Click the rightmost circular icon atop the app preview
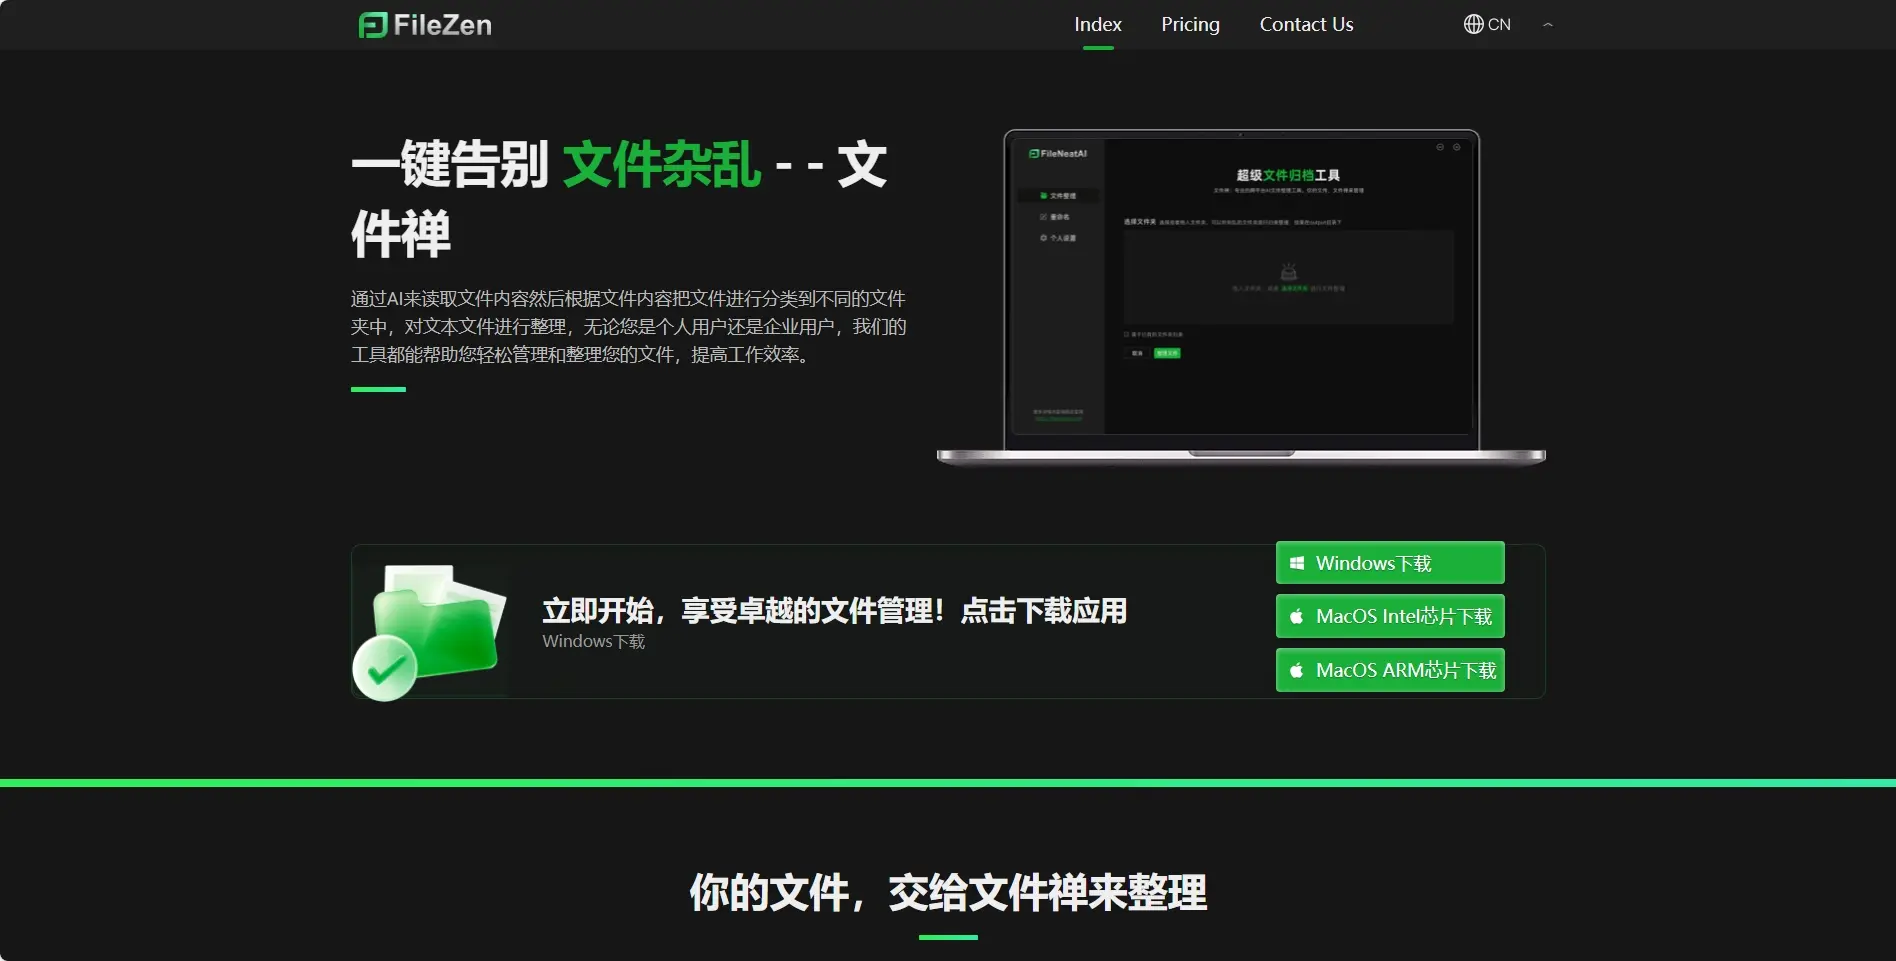Image resolution: width=1896 pixels, height=961 pixels. tap(1456, 147)
